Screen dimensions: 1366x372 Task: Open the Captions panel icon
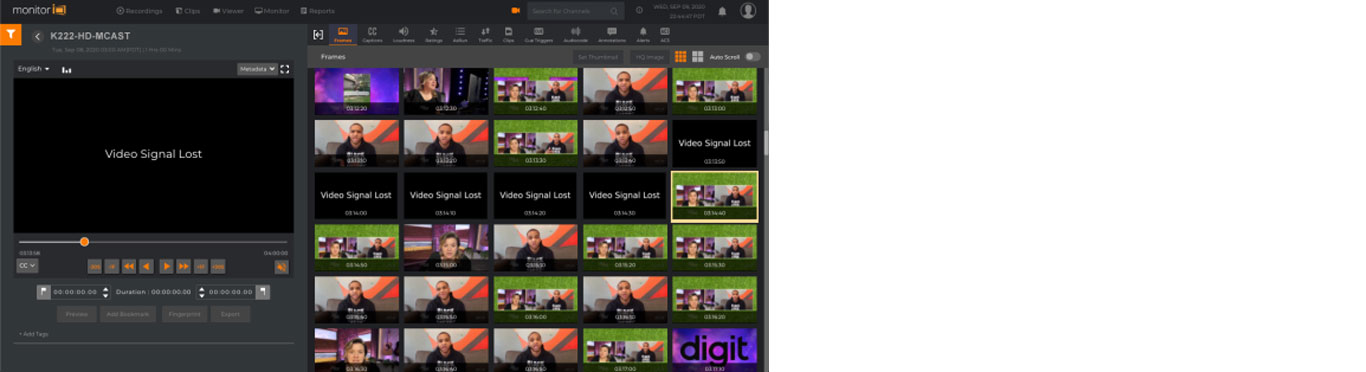372,34
